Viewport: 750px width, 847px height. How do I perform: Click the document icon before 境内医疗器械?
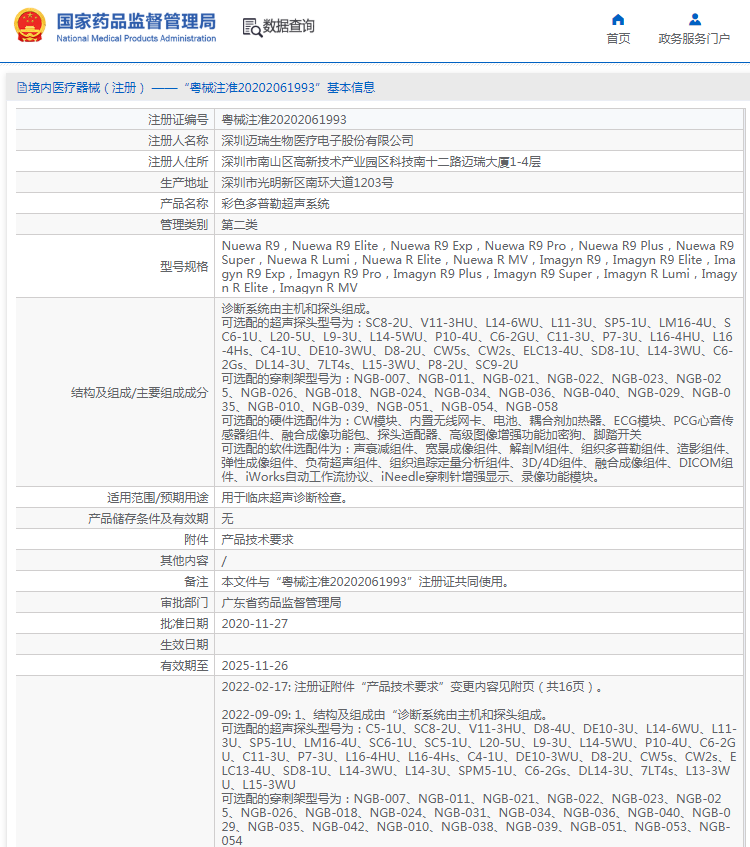[22, 88]
